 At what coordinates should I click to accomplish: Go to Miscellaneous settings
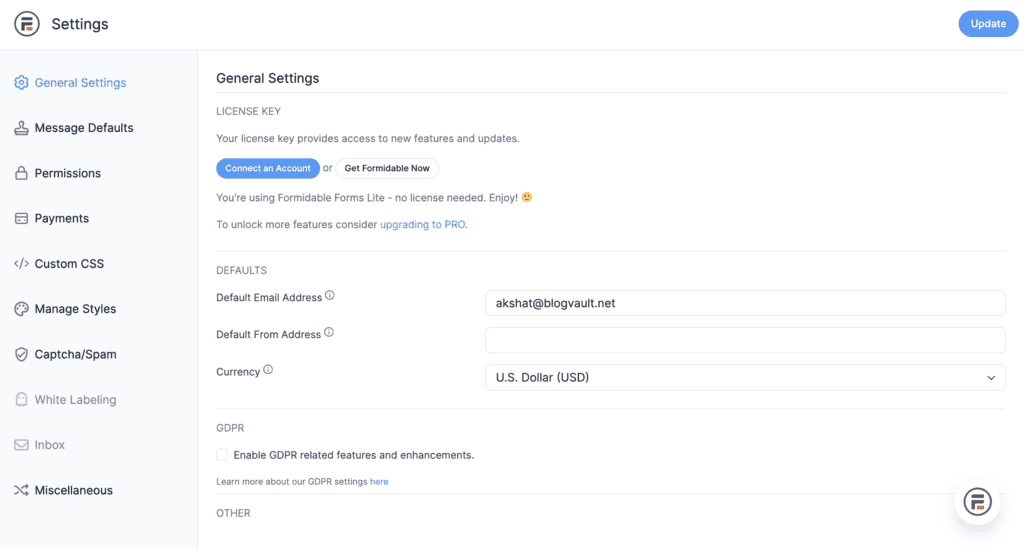[x=73, y=490]
